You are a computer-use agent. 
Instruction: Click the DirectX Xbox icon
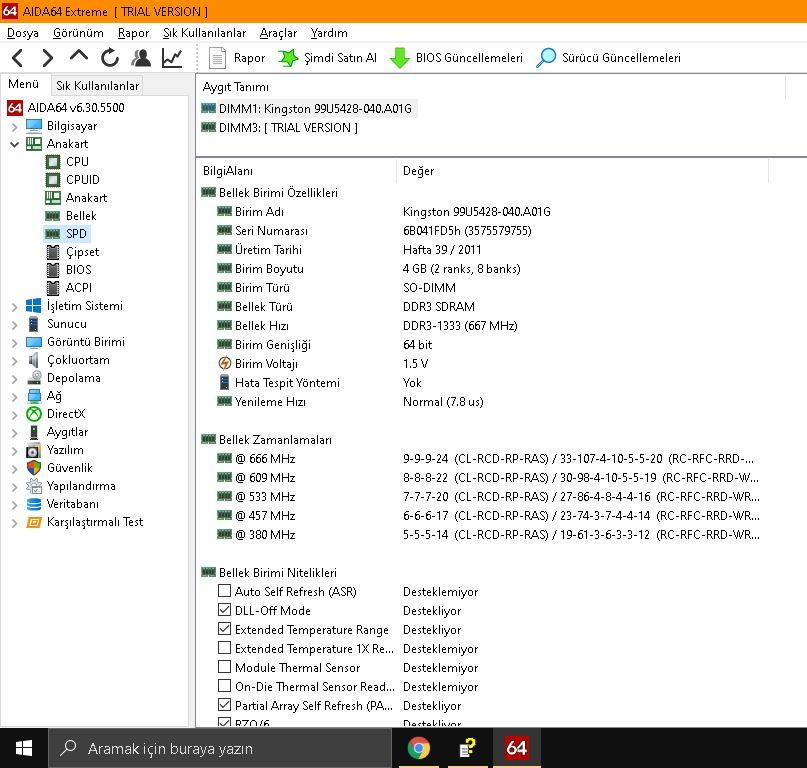point(34,414)
